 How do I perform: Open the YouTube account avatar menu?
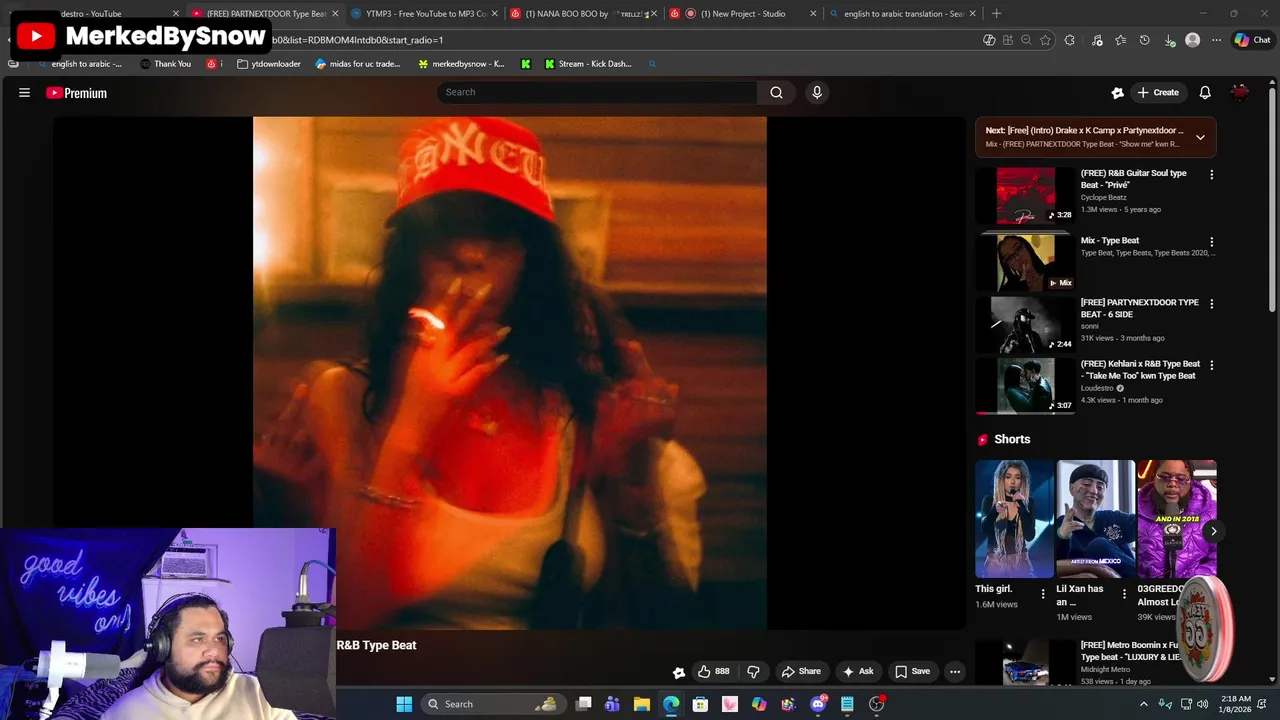(1240, 92)
